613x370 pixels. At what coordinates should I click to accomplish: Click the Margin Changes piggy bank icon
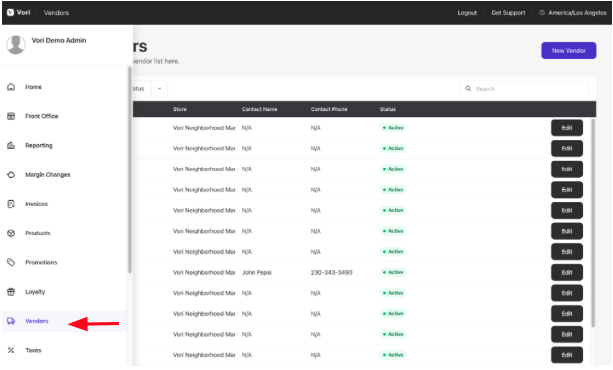point(11,175)
